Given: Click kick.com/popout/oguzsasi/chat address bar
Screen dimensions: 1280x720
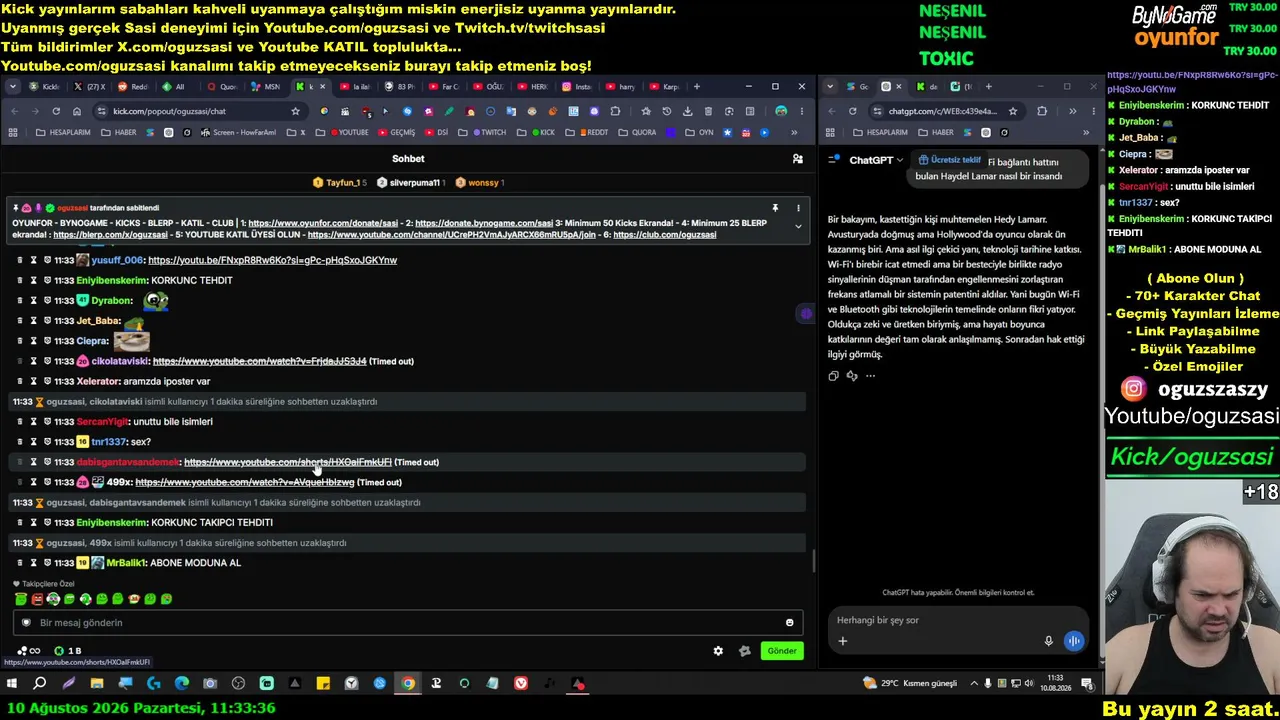Looking at the screenshot, I should click(200, 111).
